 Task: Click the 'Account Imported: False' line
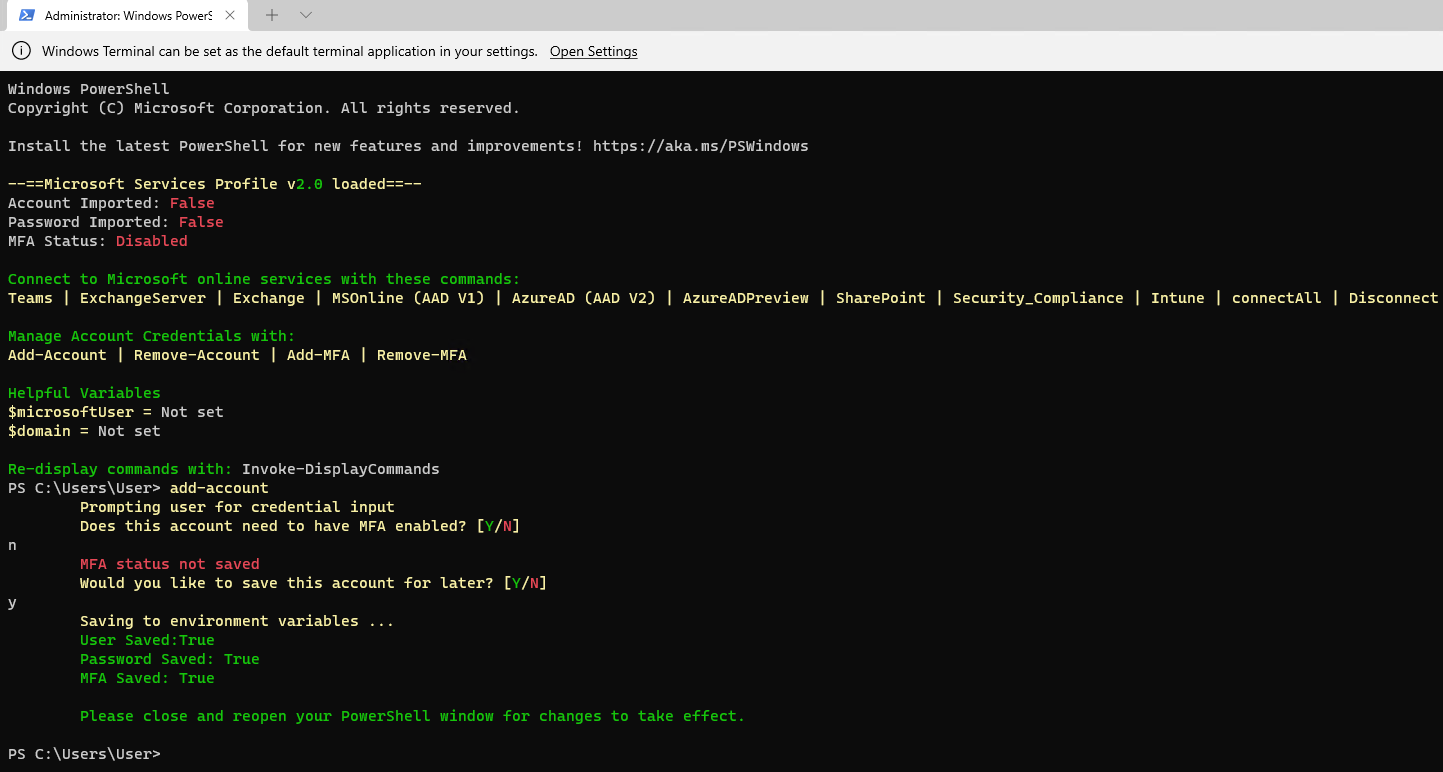(111, 203)
